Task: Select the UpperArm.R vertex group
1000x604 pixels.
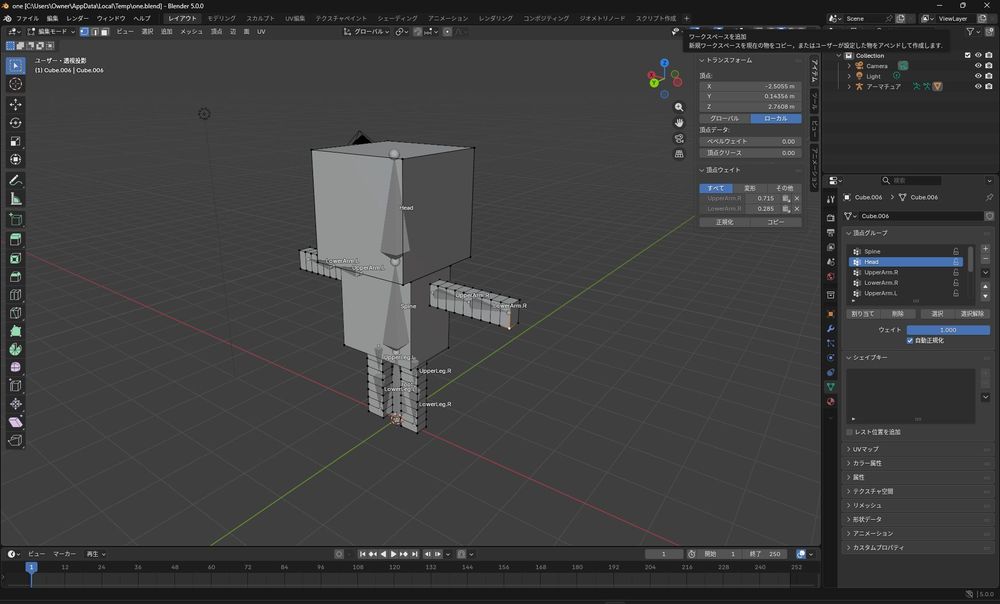Action: coord(881,272)
